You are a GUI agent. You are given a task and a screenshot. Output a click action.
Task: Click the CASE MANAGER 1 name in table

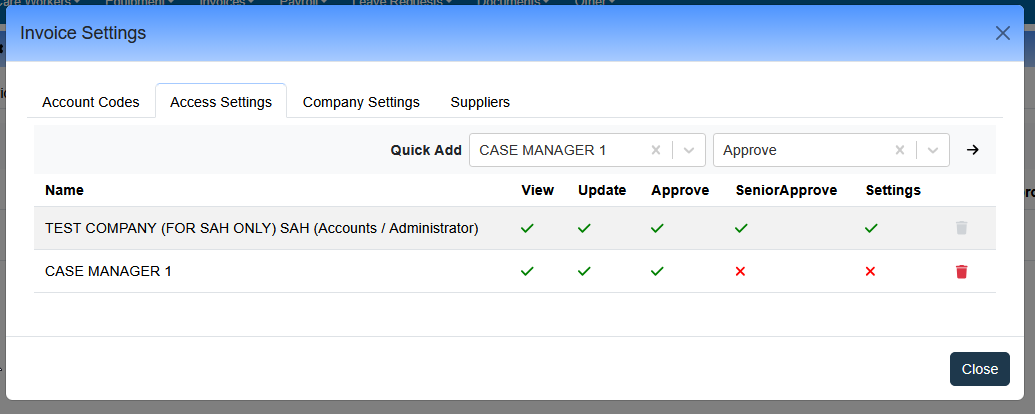[108, 271]
